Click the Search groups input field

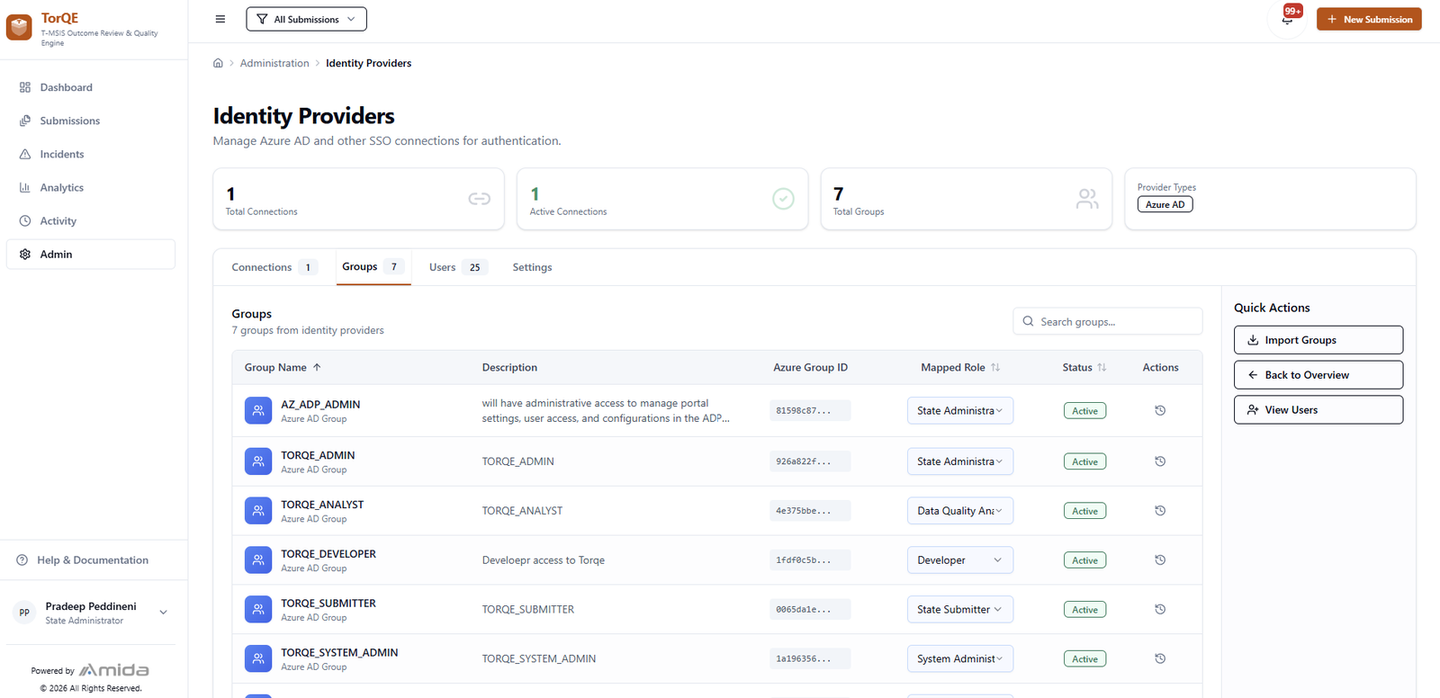coord(1107,321)
